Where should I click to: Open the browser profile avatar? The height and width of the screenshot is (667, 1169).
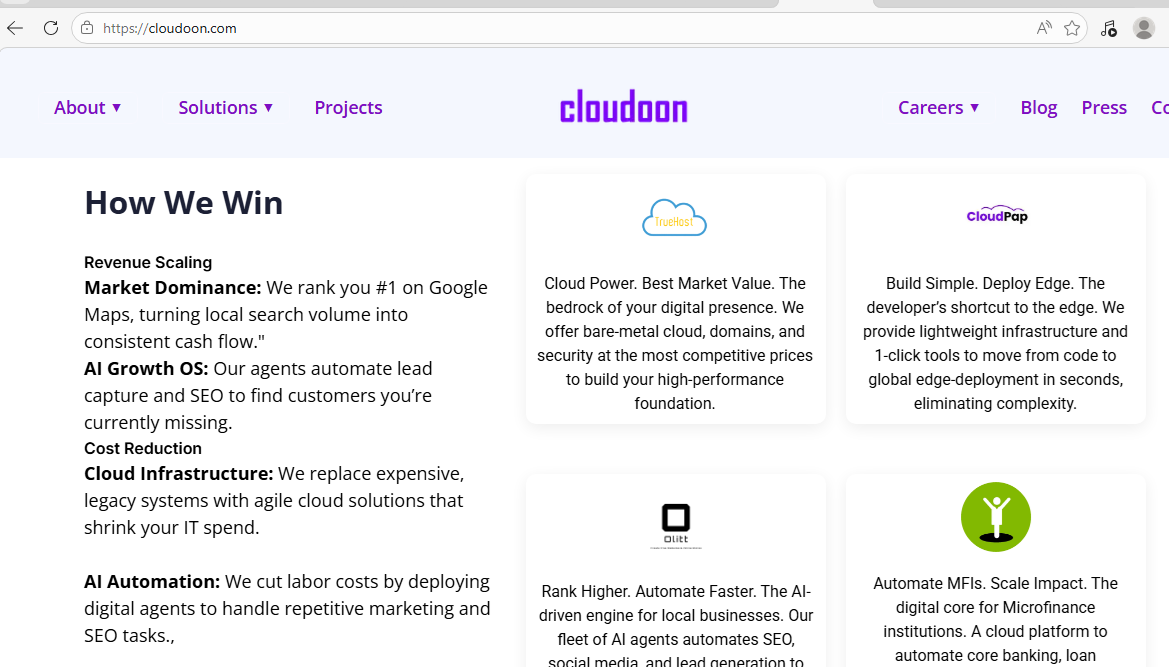1144,28
